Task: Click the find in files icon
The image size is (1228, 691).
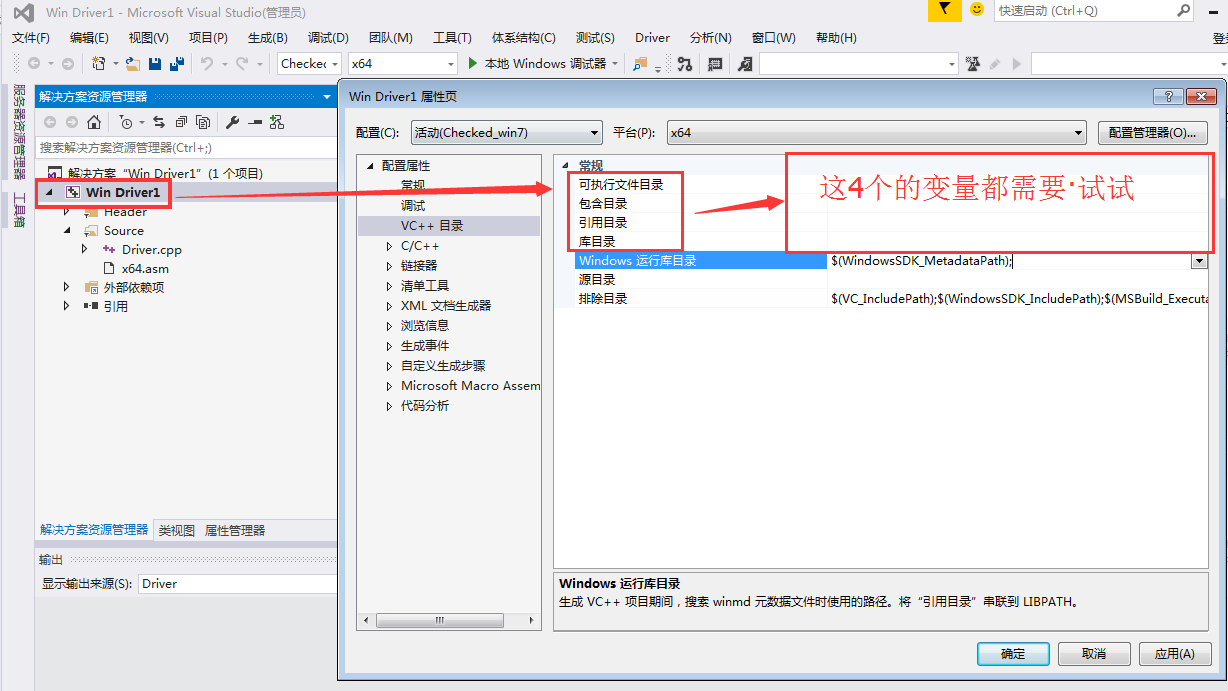Action: tap(640, 63)
